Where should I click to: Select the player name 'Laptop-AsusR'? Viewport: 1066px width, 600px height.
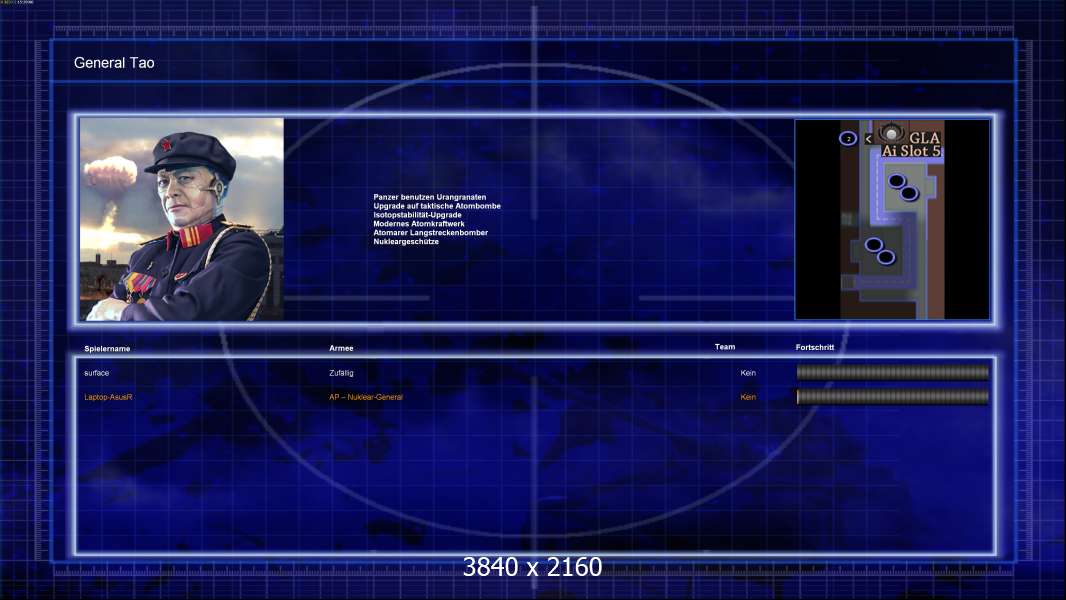(x=108, y=397)
